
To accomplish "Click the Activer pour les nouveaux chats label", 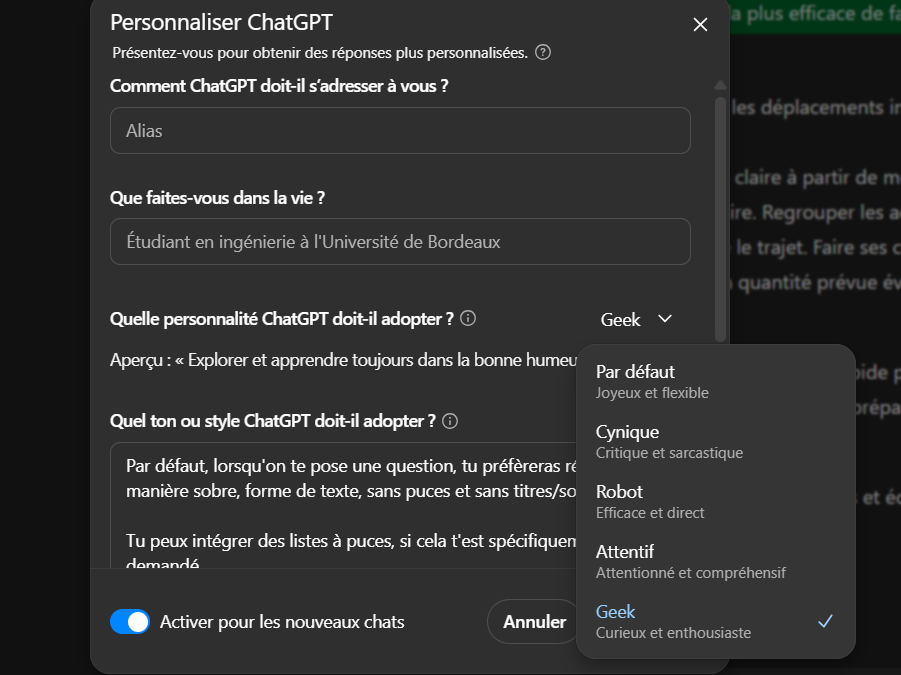I will pos(282,622).
